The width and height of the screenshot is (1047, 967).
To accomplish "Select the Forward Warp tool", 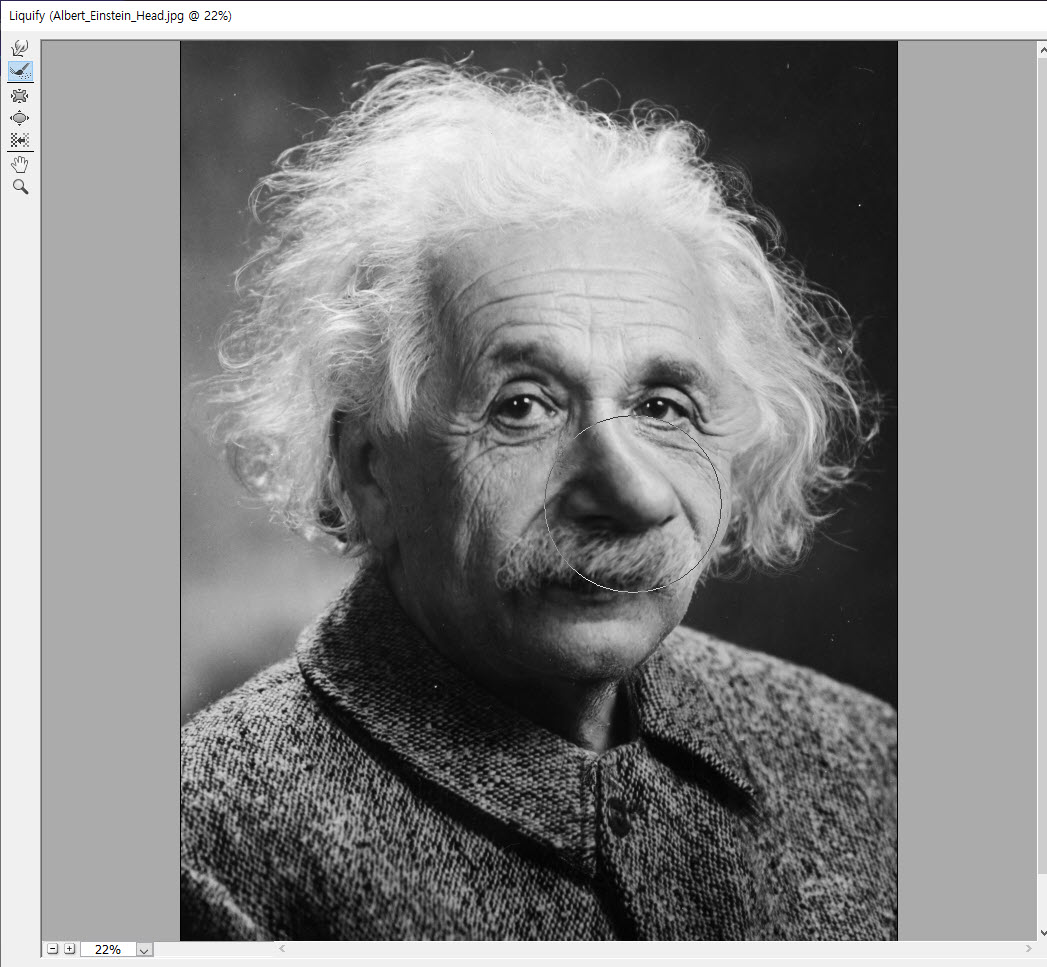I will tap(20, 48).
